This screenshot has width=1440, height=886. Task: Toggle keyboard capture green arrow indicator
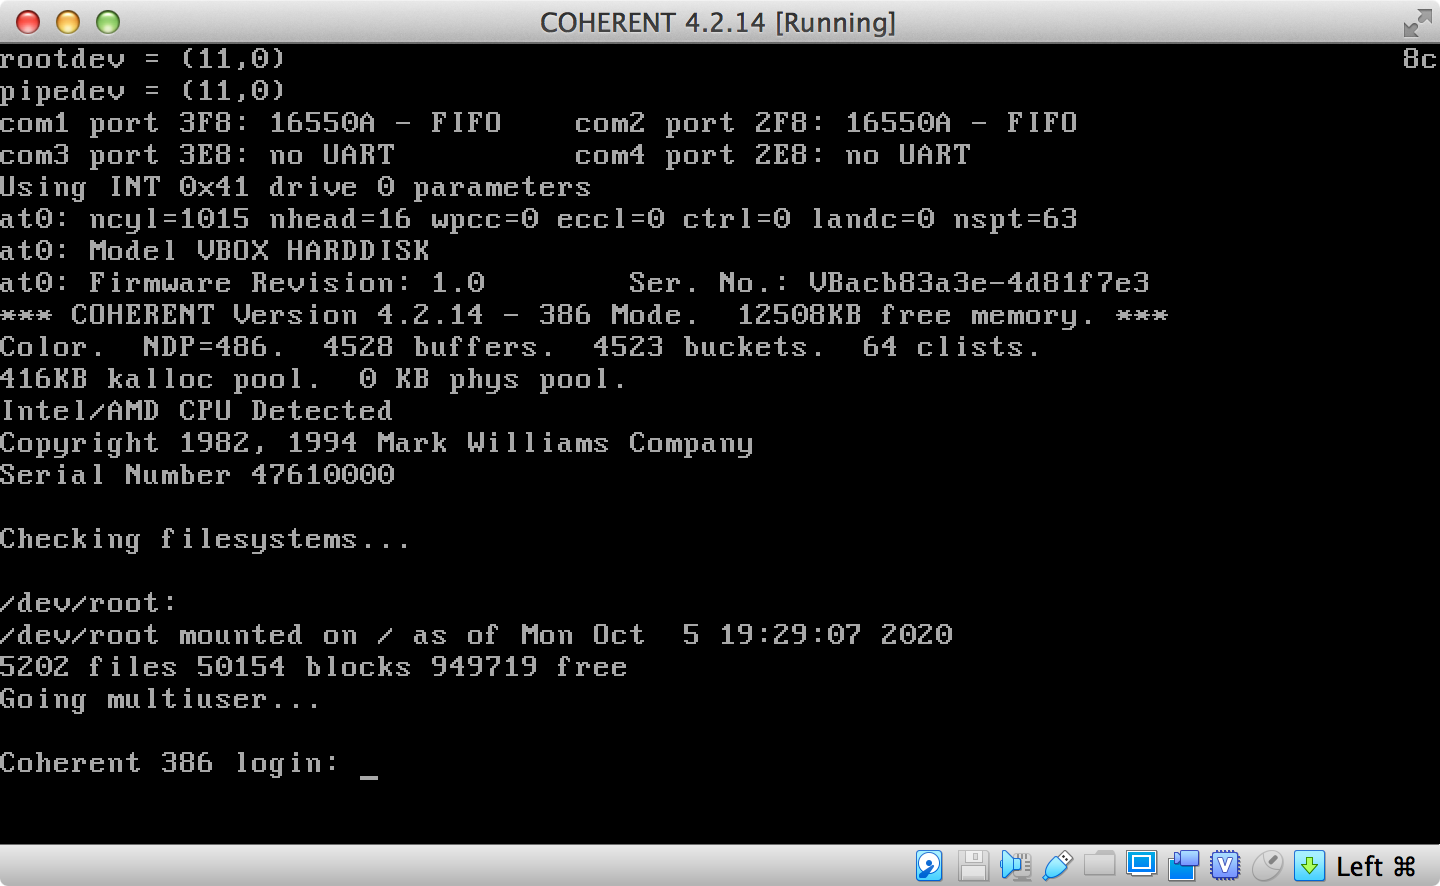click(1308, 865)
